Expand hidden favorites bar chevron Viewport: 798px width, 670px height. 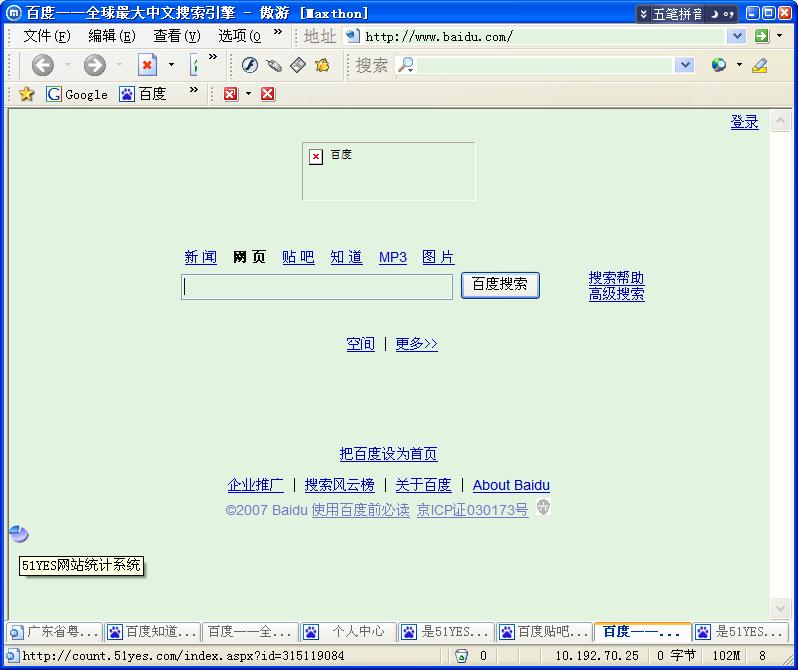click(x=193, y=90)
